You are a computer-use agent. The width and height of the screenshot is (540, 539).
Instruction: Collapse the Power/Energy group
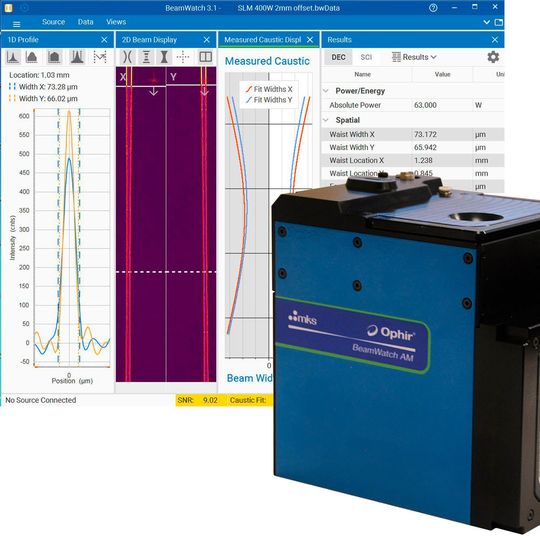click(x=325, y=91)
